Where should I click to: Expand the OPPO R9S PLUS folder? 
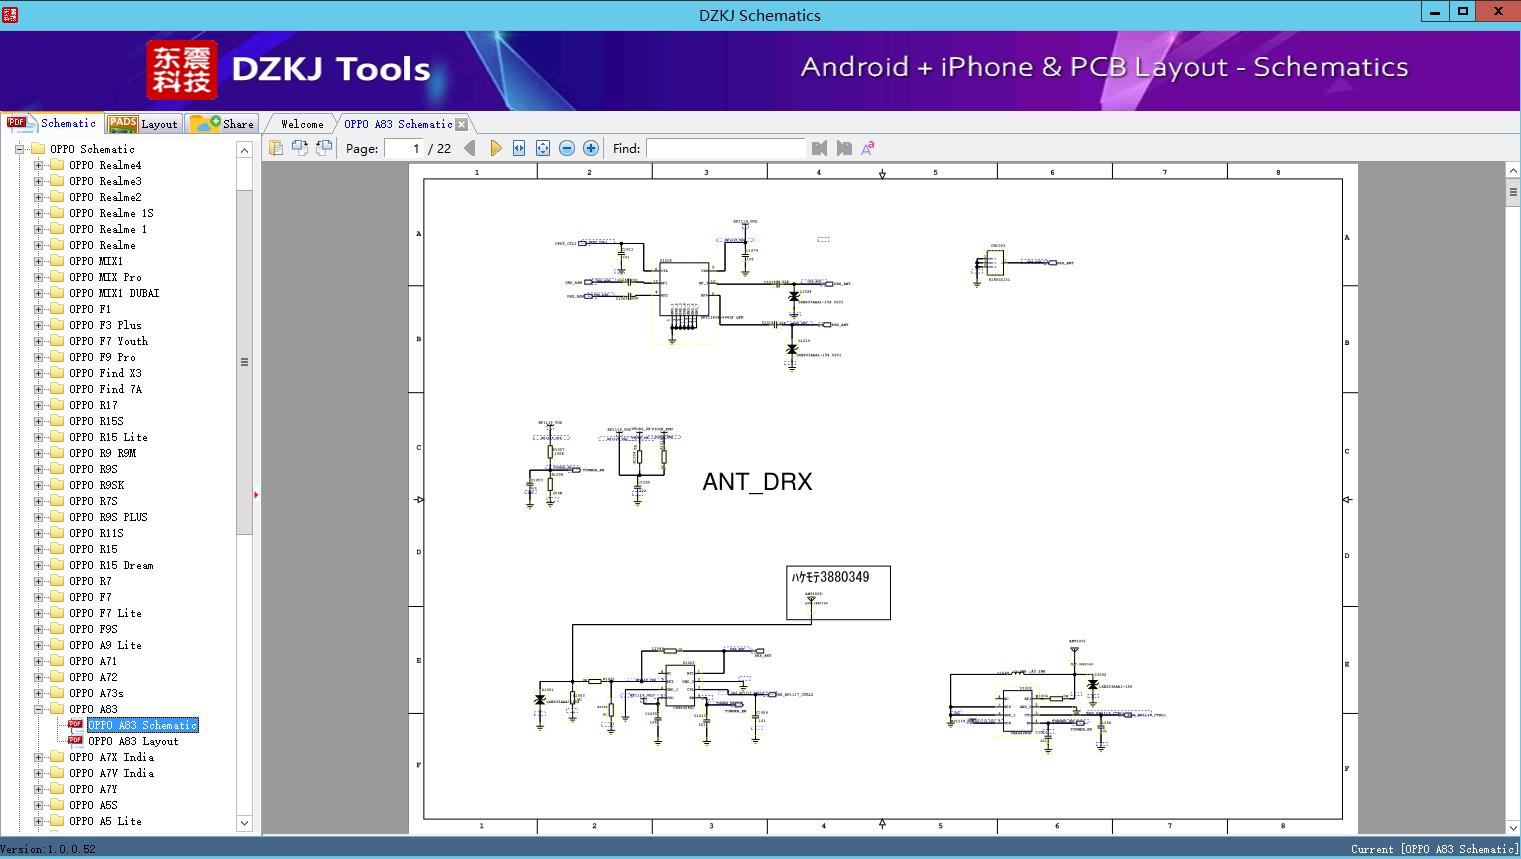[x=38, y=517]
